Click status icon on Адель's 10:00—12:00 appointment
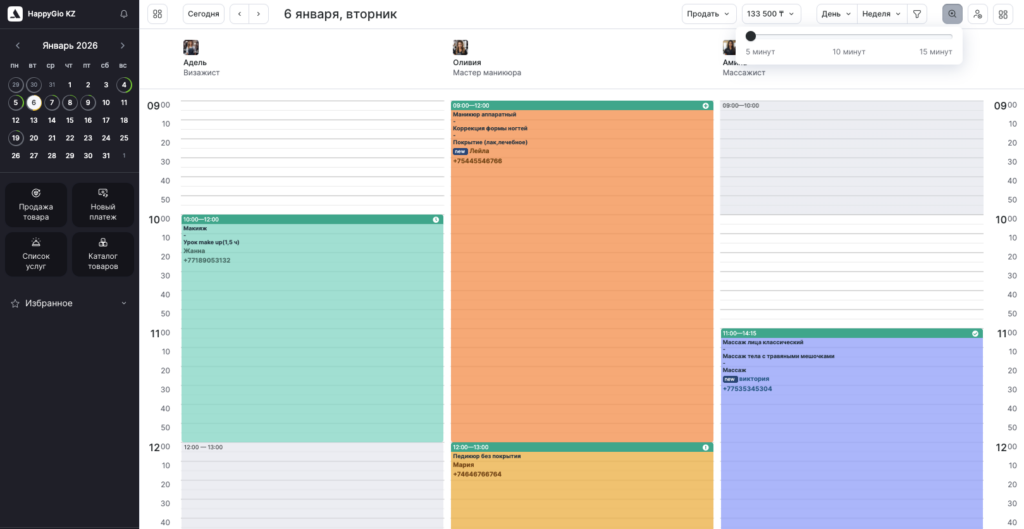Viewport: 1024px width, 529px height. coord(436,219)
